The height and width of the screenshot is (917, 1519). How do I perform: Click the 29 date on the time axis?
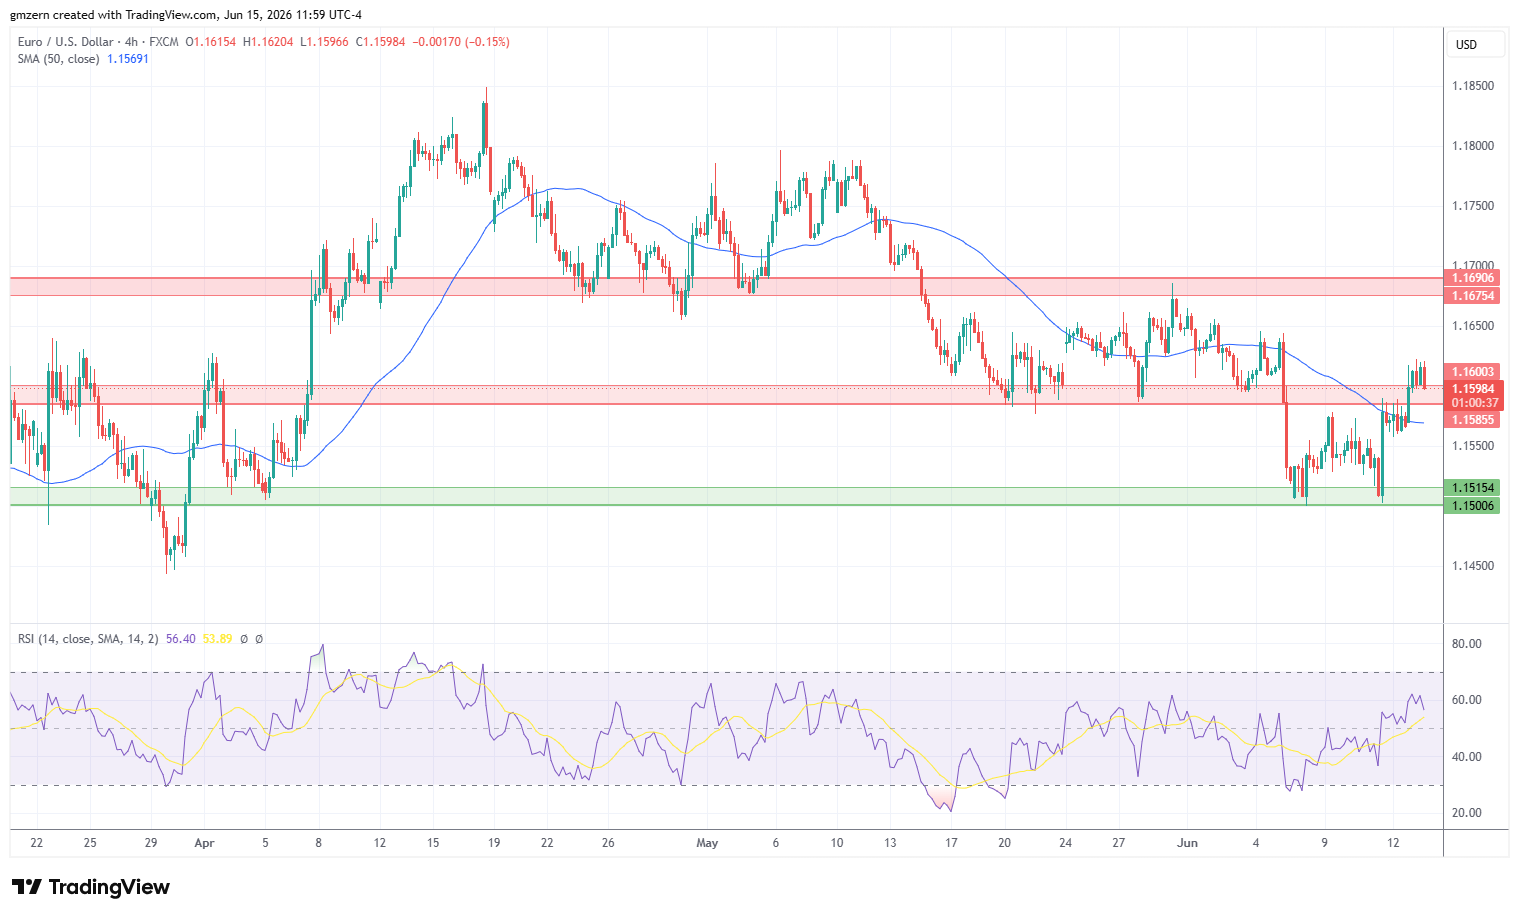[150, 843]
